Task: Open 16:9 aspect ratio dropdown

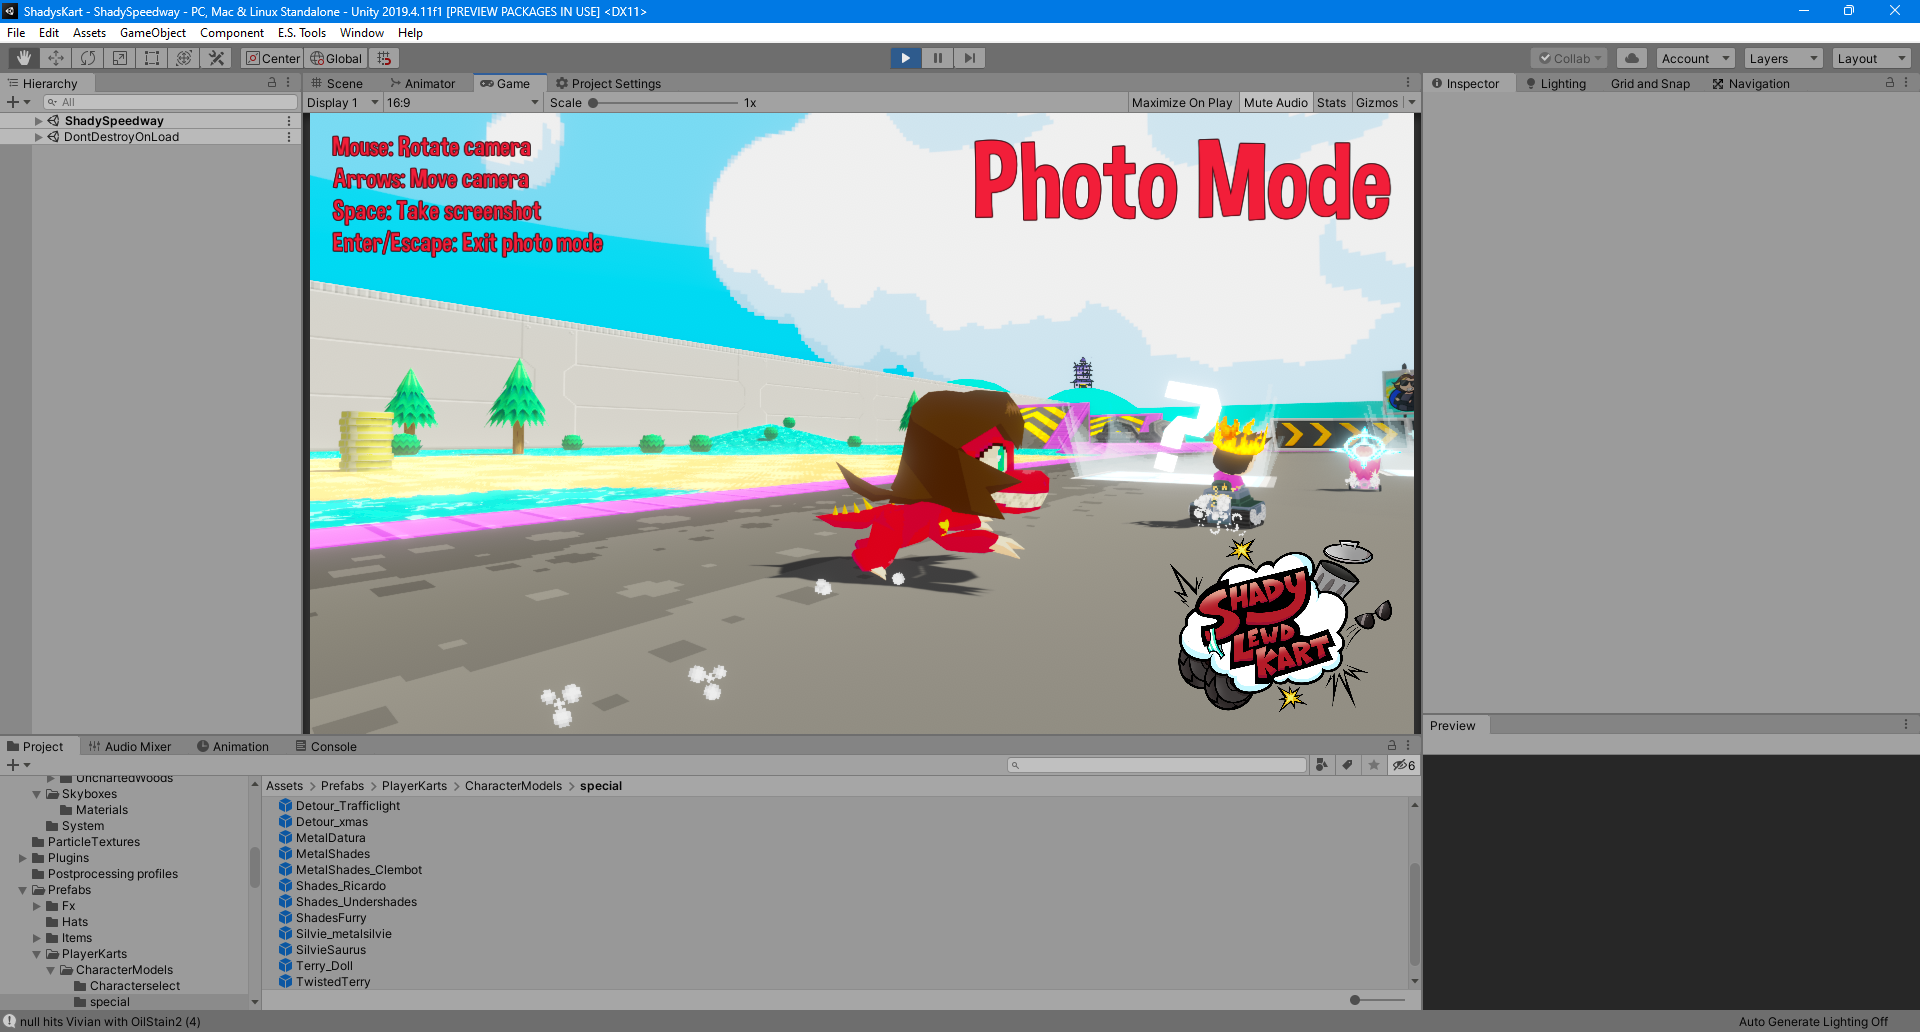Action: click(463, 102)
